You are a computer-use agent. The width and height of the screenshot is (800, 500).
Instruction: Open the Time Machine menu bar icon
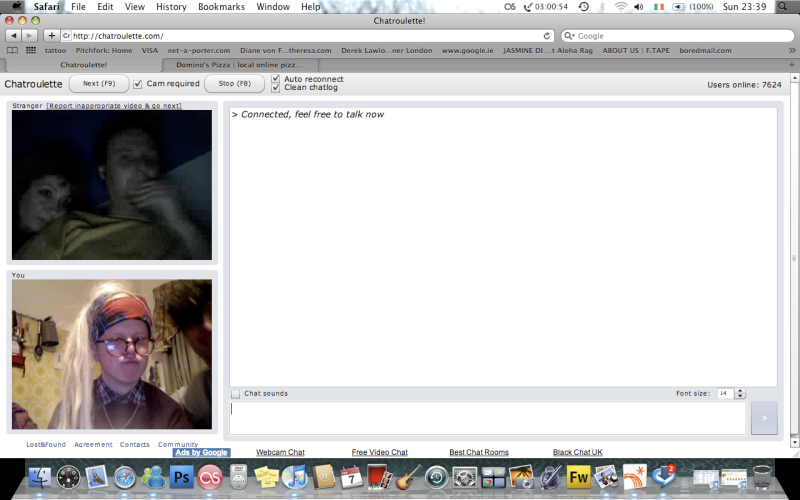coord(584,7)
